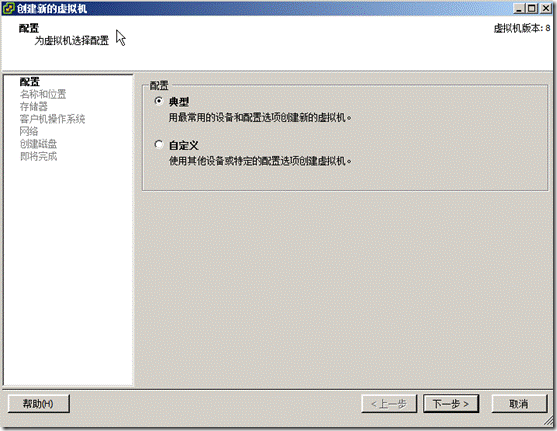
Task: Select the 自定义 radio button
Action: (159, 144)
